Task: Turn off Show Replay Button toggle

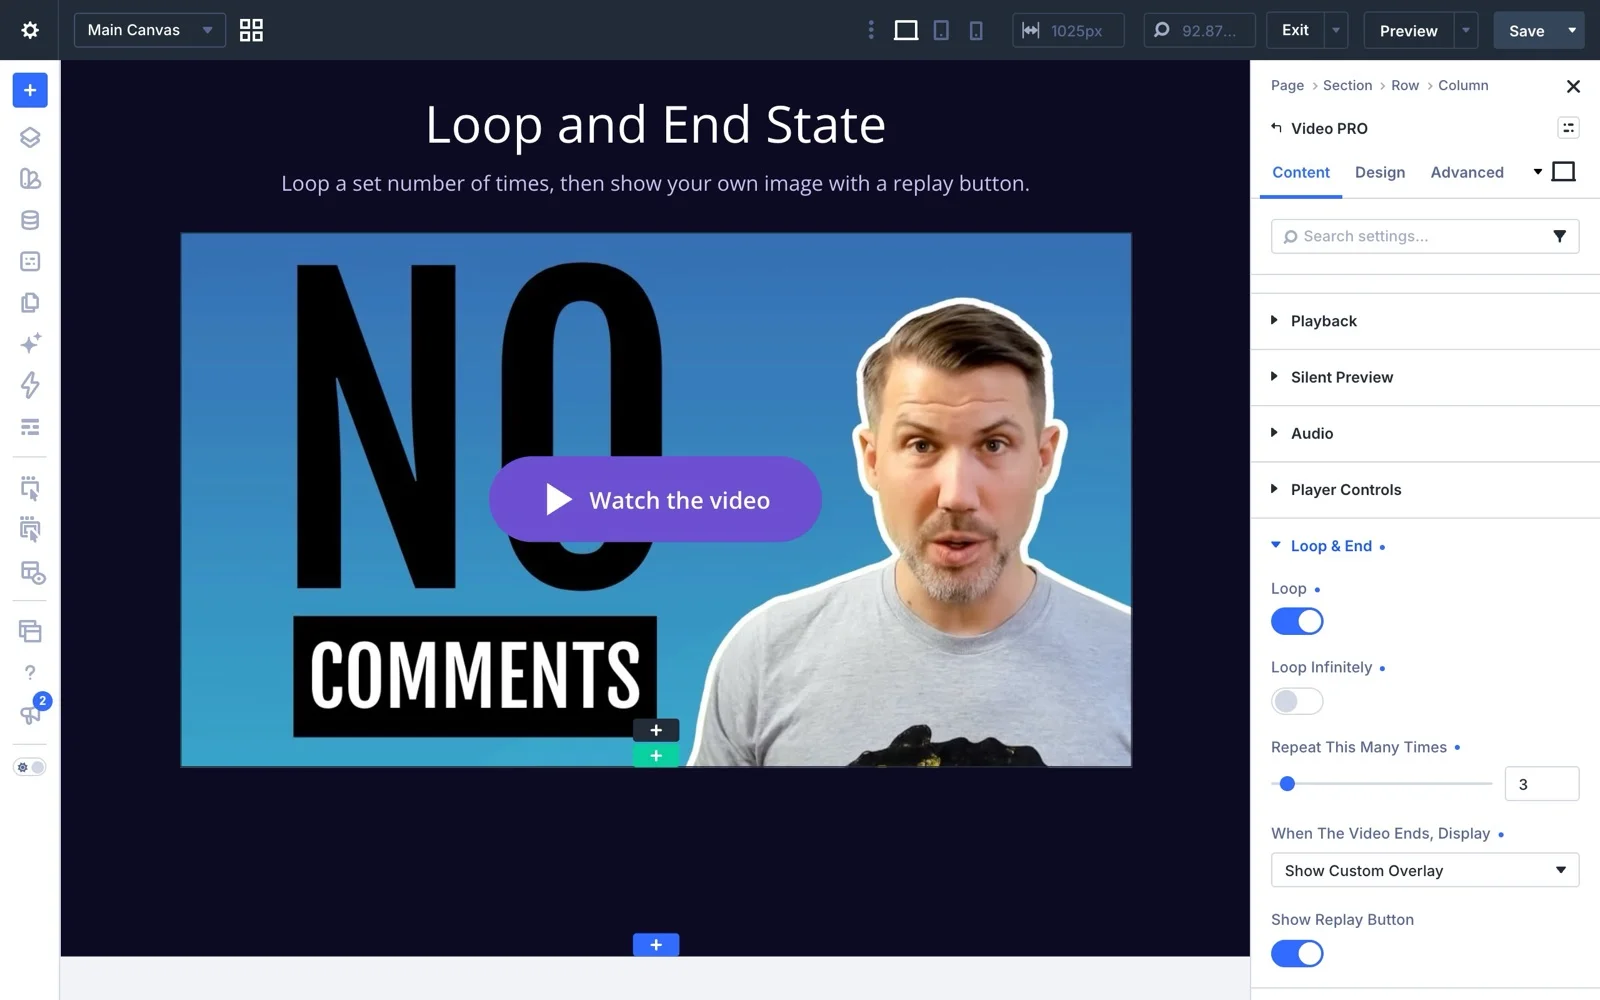Action: (x=1297, y=953)
